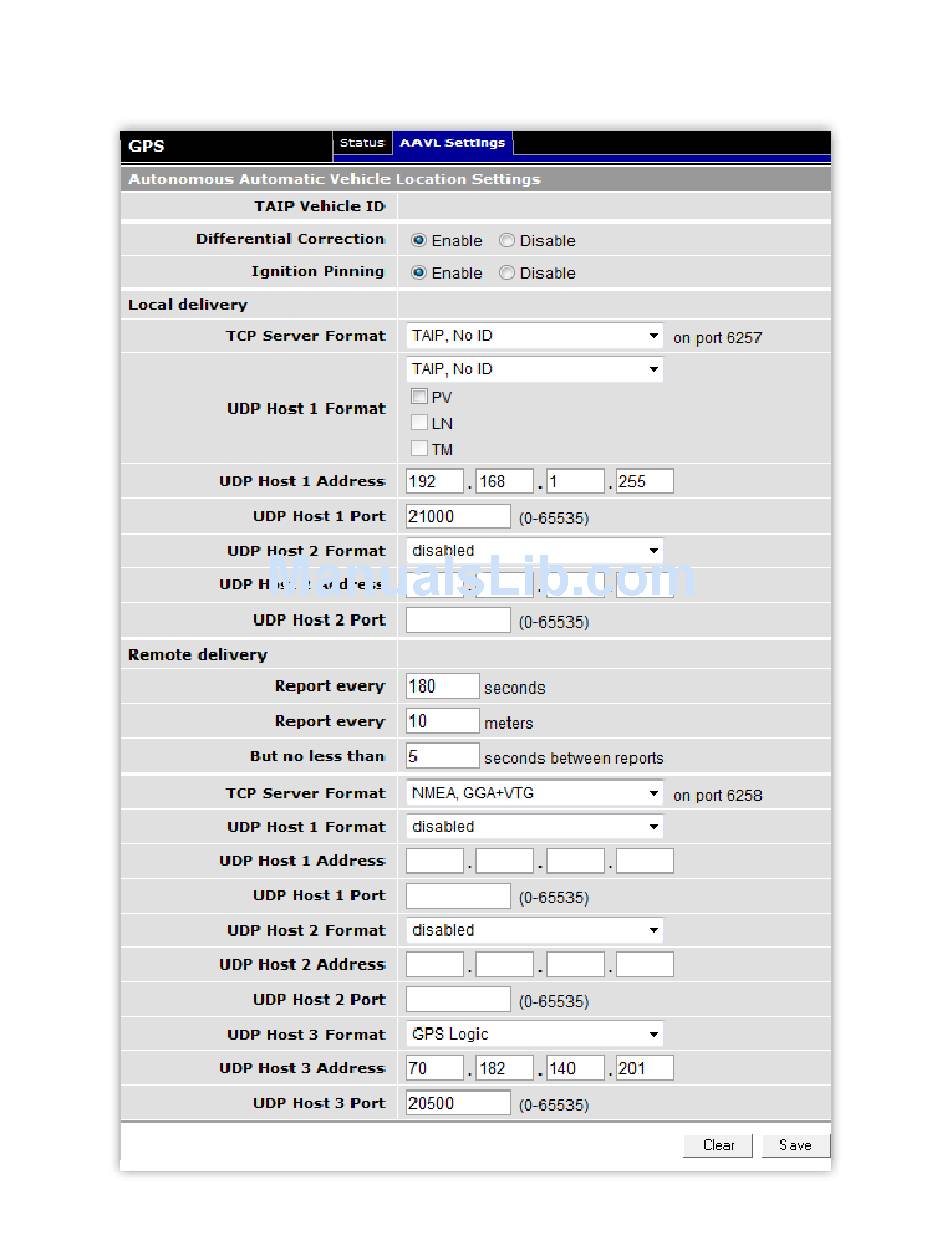The image size is (950, 1260).
Task: Click Local UDP Host 2 Port field
Action: [459, 620]
